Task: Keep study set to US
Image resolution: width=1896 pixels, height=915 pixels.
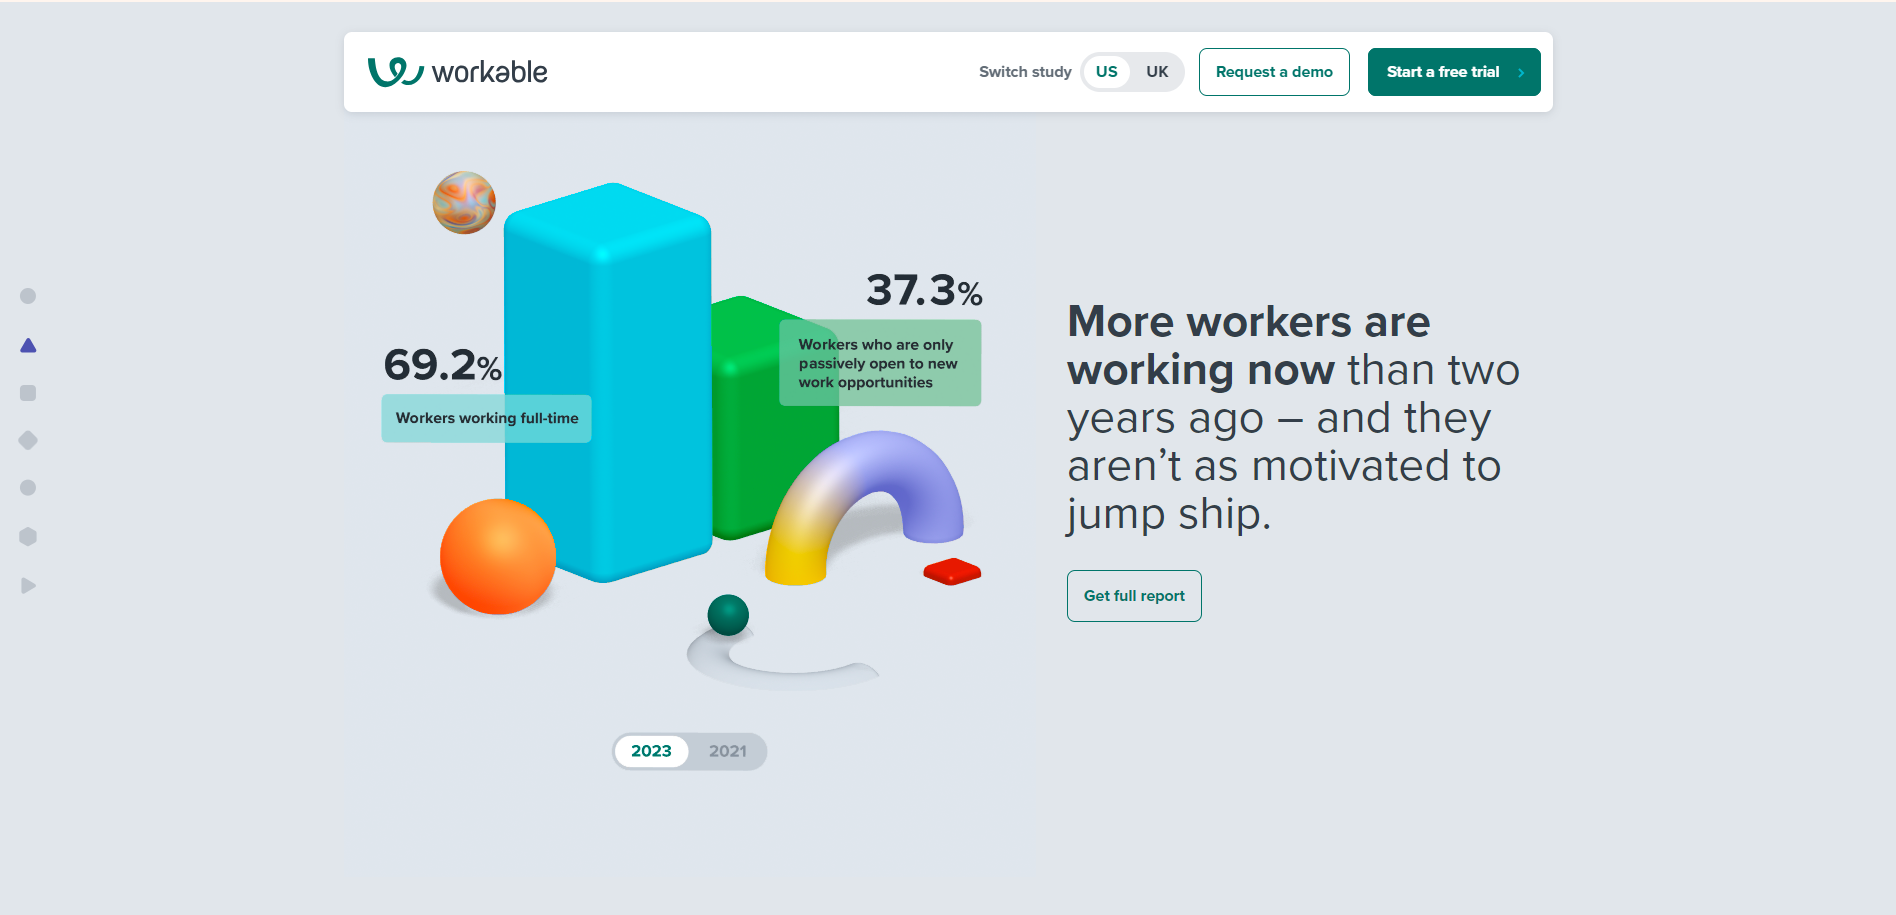Action: (1106, 71)
